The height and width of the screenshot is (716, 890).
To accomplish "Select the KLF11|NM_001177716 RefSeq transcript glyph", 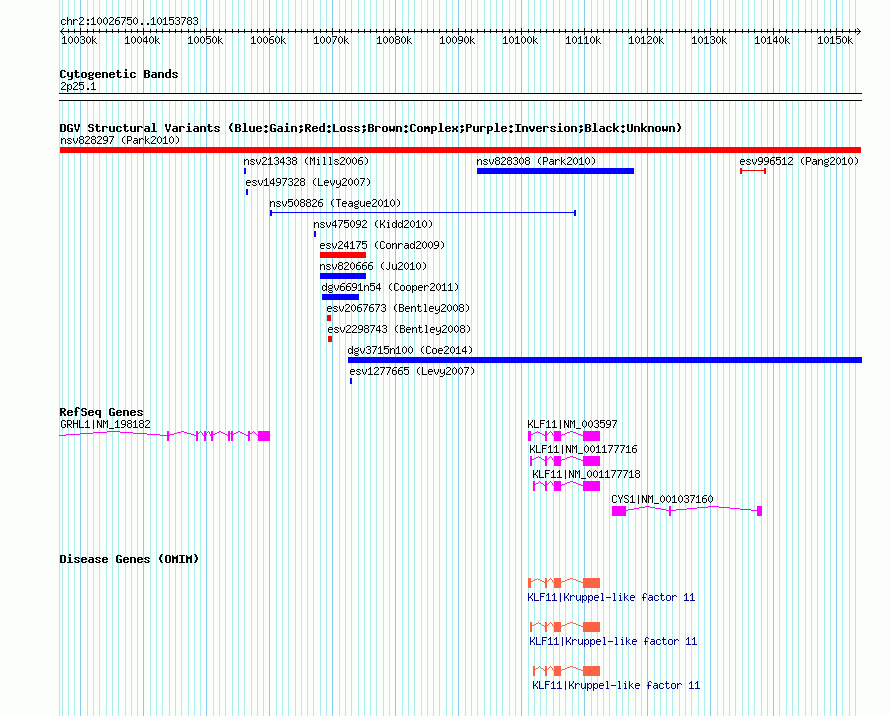I will pos(565,460).
